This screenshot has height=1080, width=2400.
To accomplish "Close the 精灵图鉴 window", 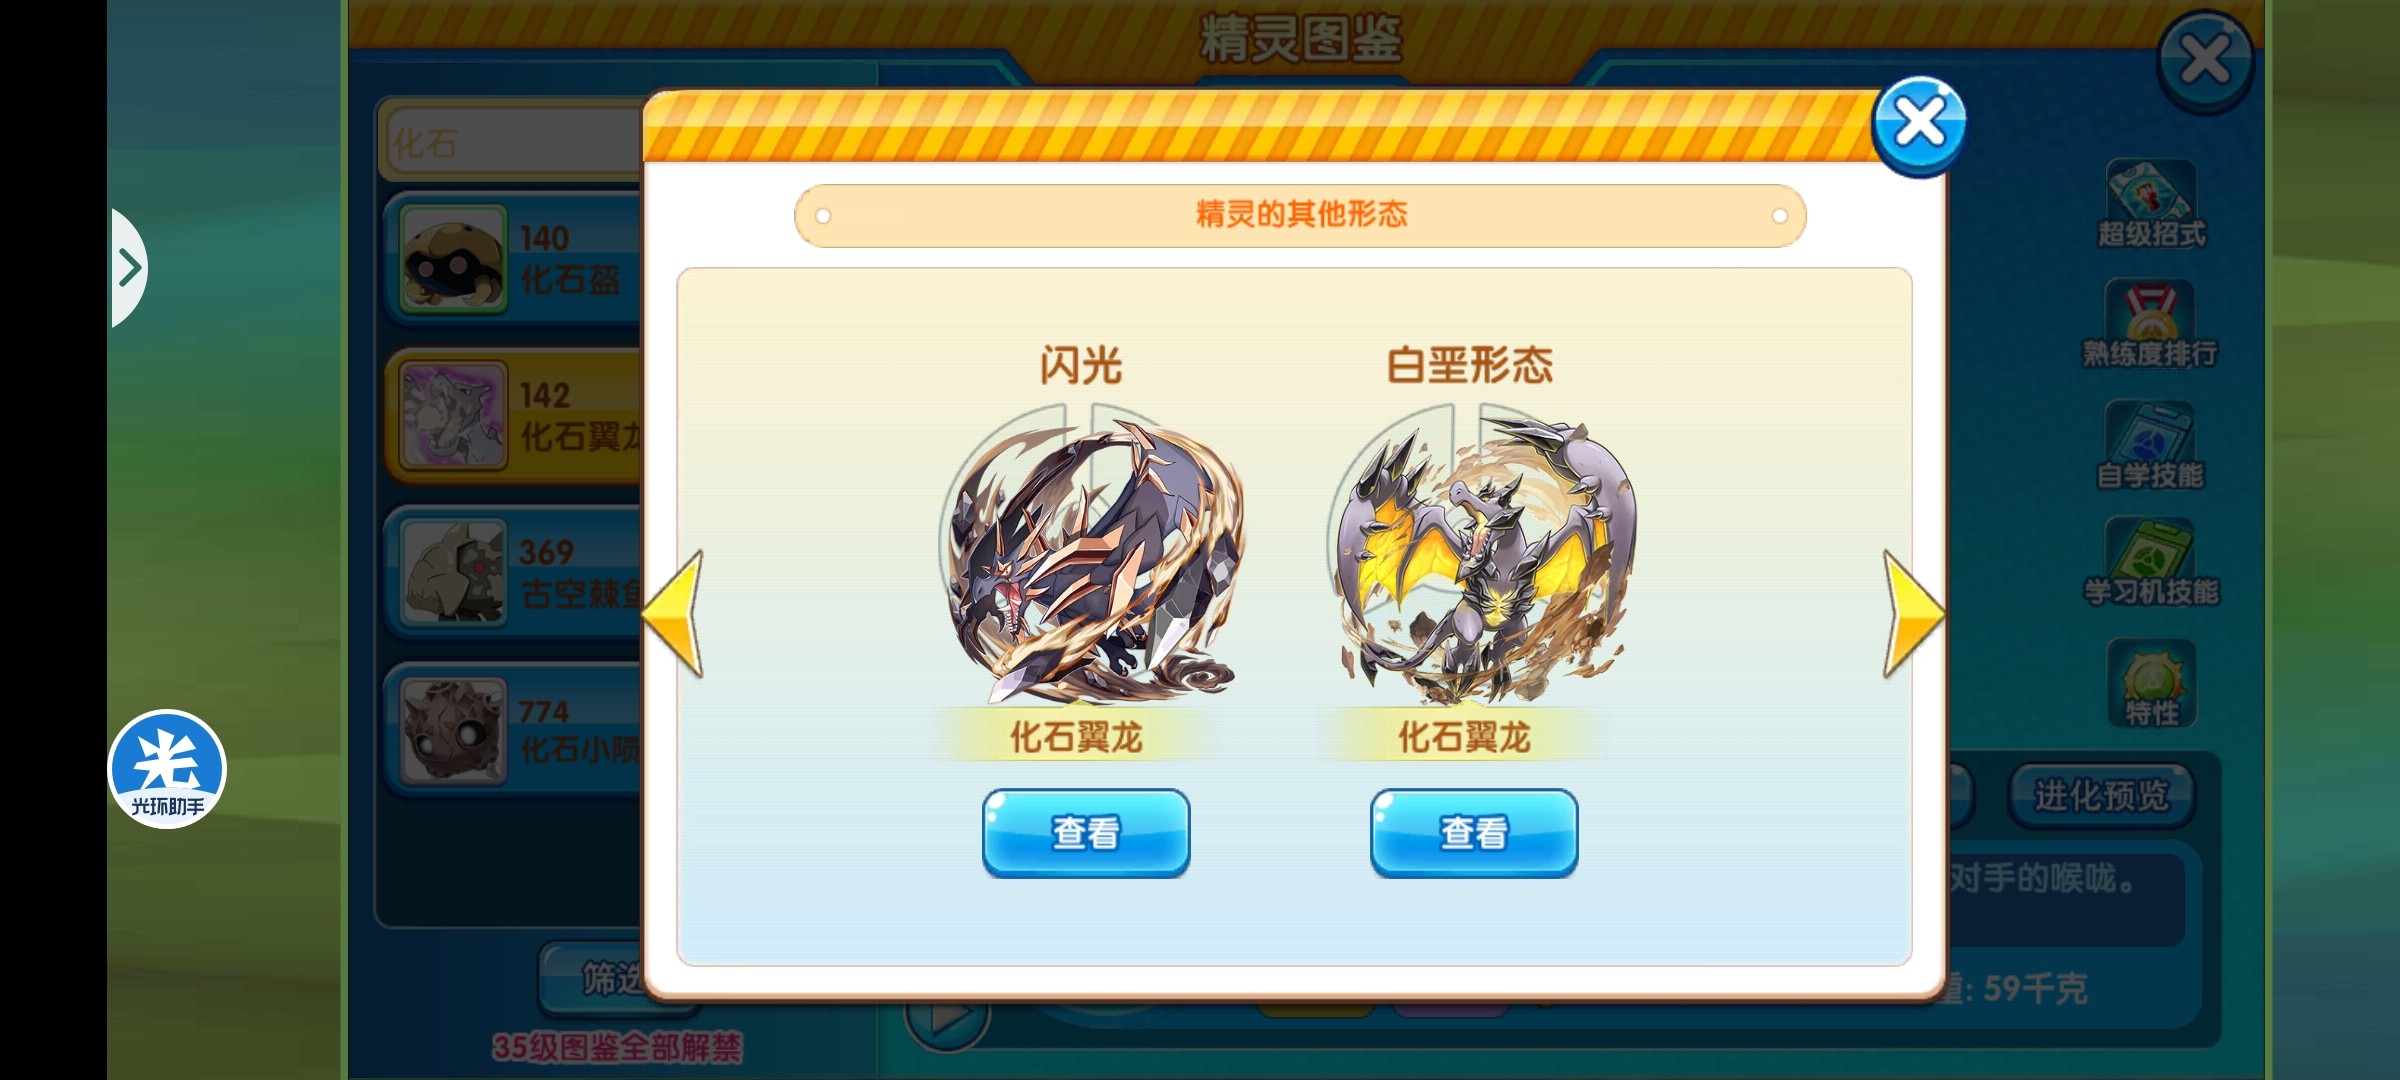I will [2204, 60].
